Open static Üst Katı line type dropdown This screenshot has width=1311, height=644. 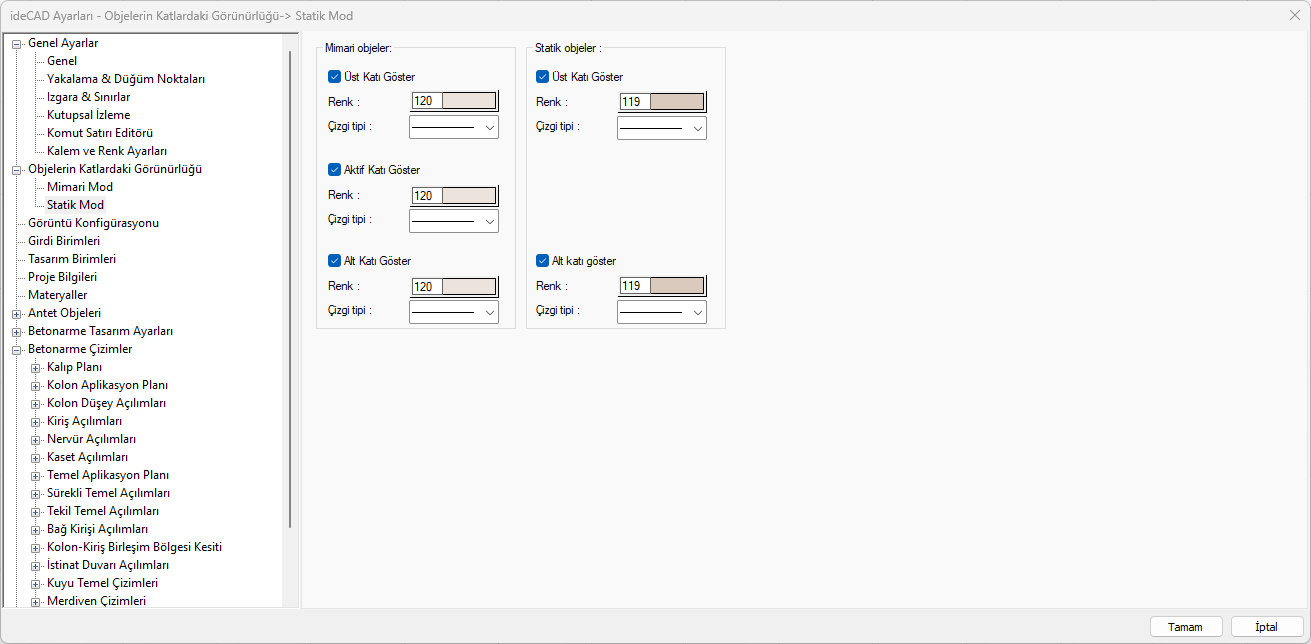[661, 127]
